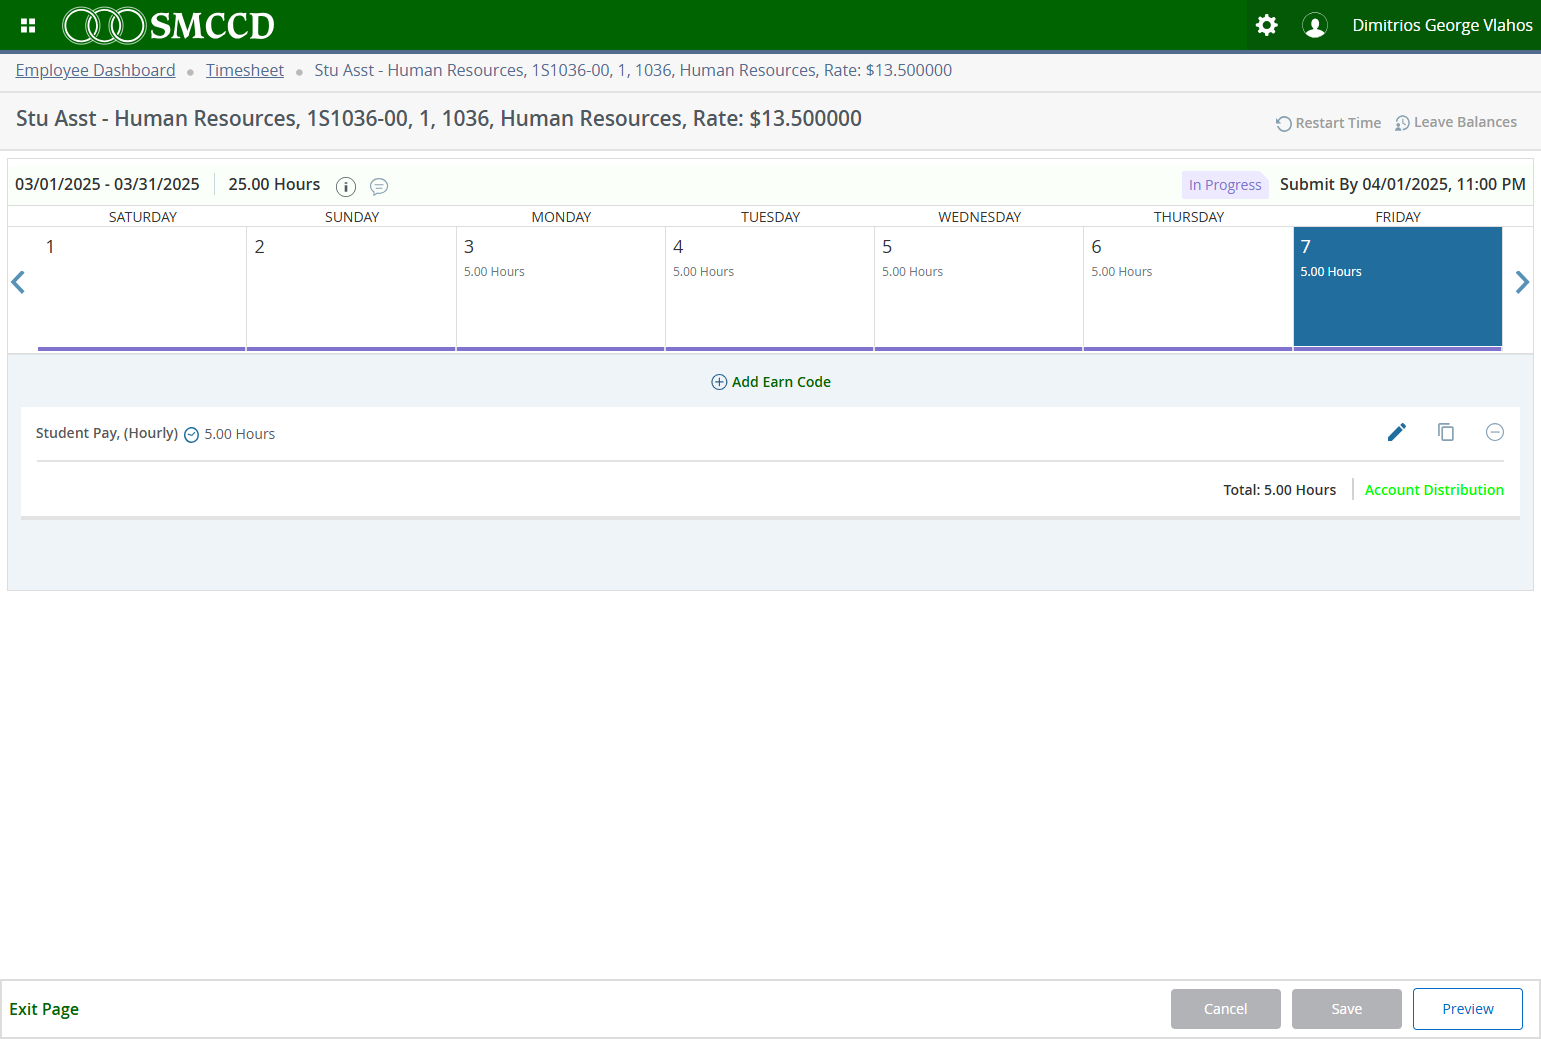This screenshot has width=1541, height=1039.
Task: Select Sunday the 2nd day cell
Action: 351,288
